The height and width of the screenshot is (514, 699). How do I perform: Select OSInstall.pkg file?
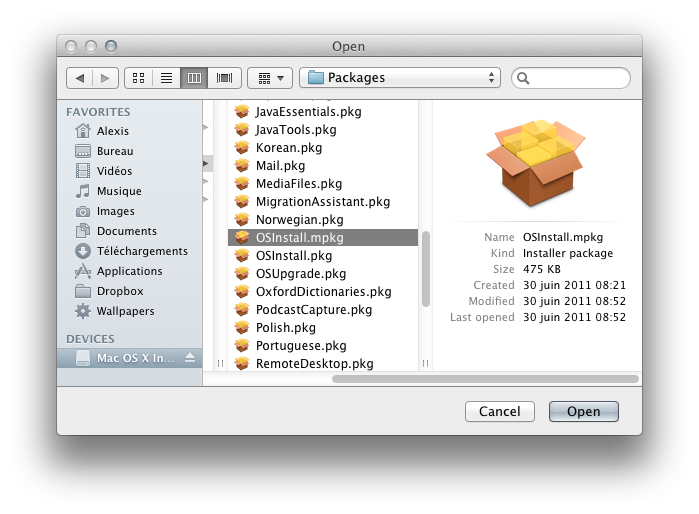pyautogui.click(x=323, y=256)
